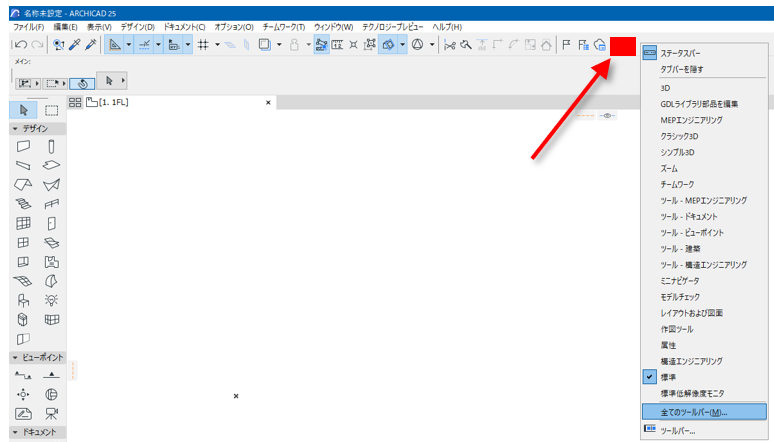This screenshot has height=442, width=774.
Task: Choose ツールバー... at the menu bottom
Action: (x=705, y=431)
